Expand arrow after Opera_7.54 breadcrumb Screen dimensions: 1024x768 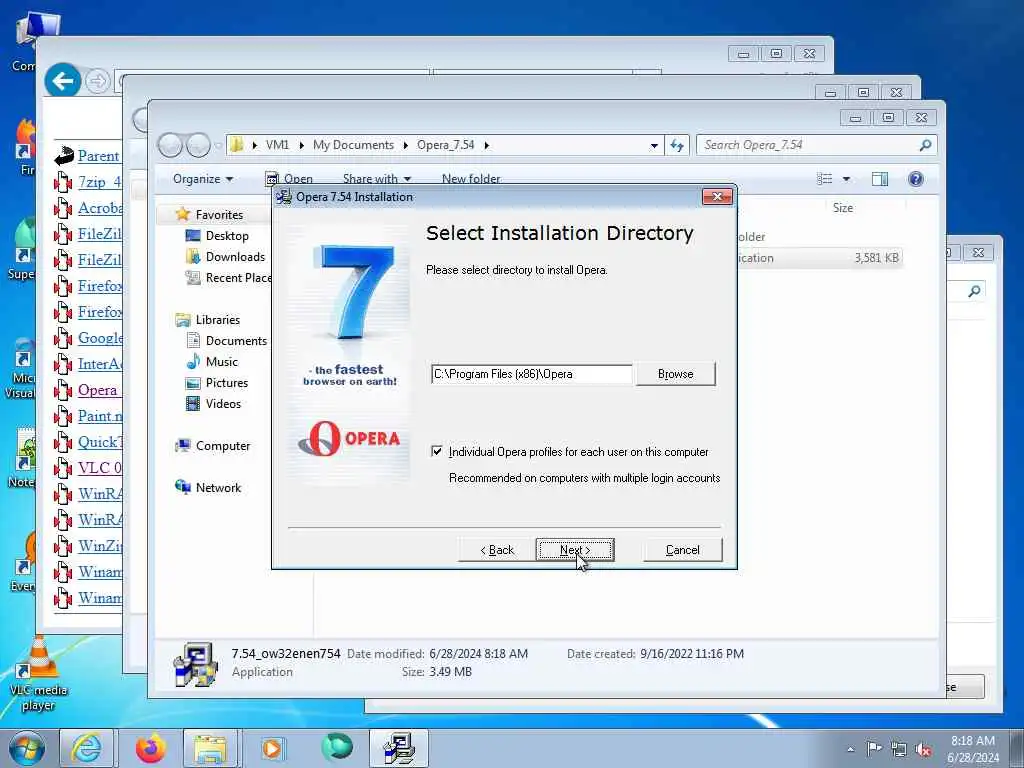487,145
